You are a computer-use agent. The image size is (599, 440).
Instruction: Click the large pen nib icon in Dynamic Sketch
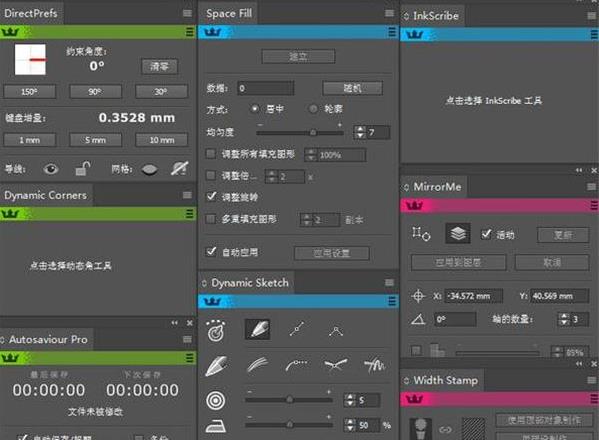217,366
